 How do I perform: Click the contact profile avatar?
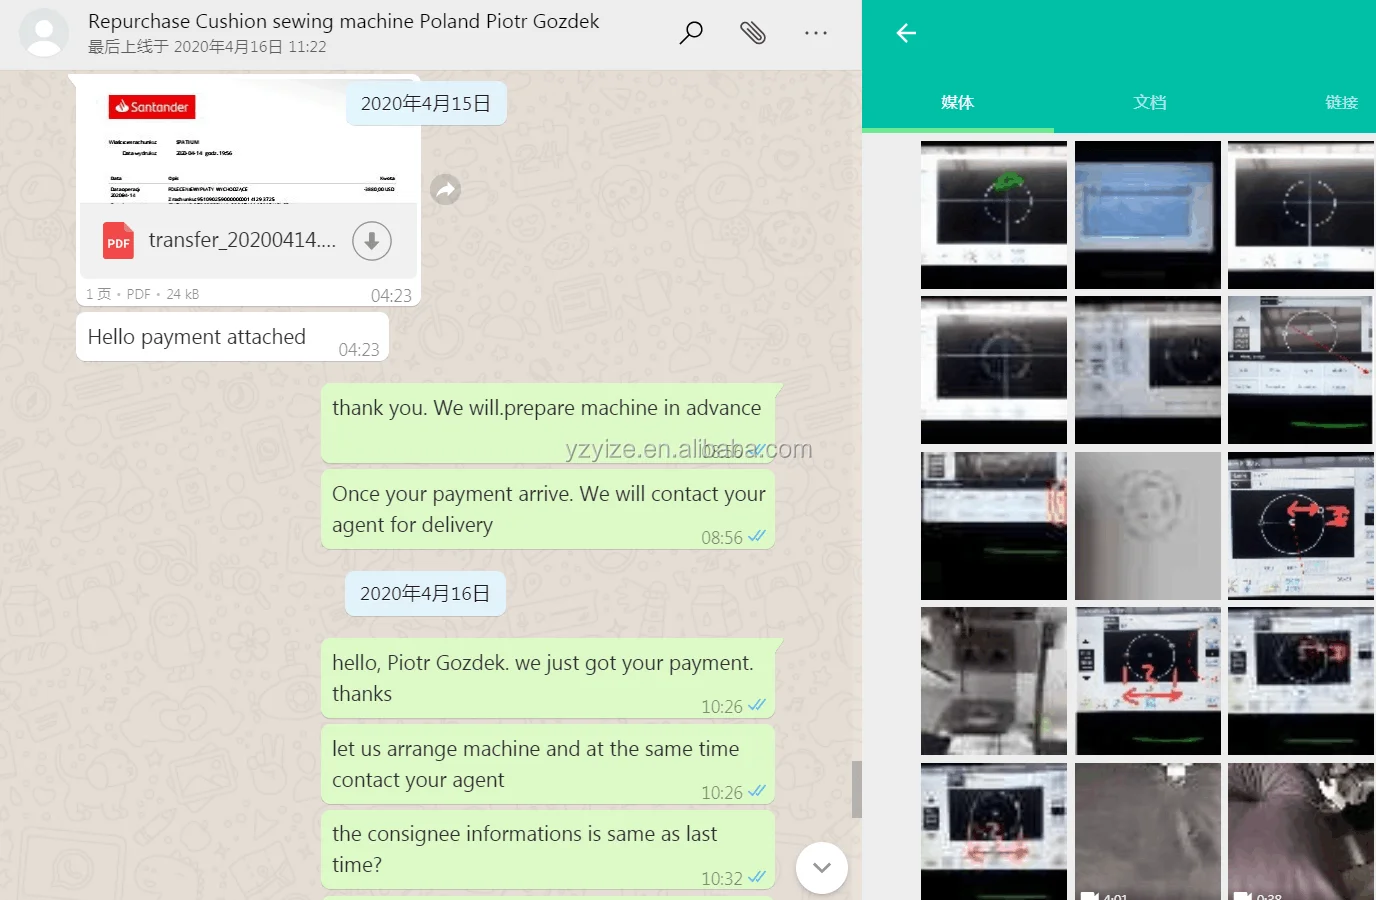pyautogui.click(x=44, y=33)
